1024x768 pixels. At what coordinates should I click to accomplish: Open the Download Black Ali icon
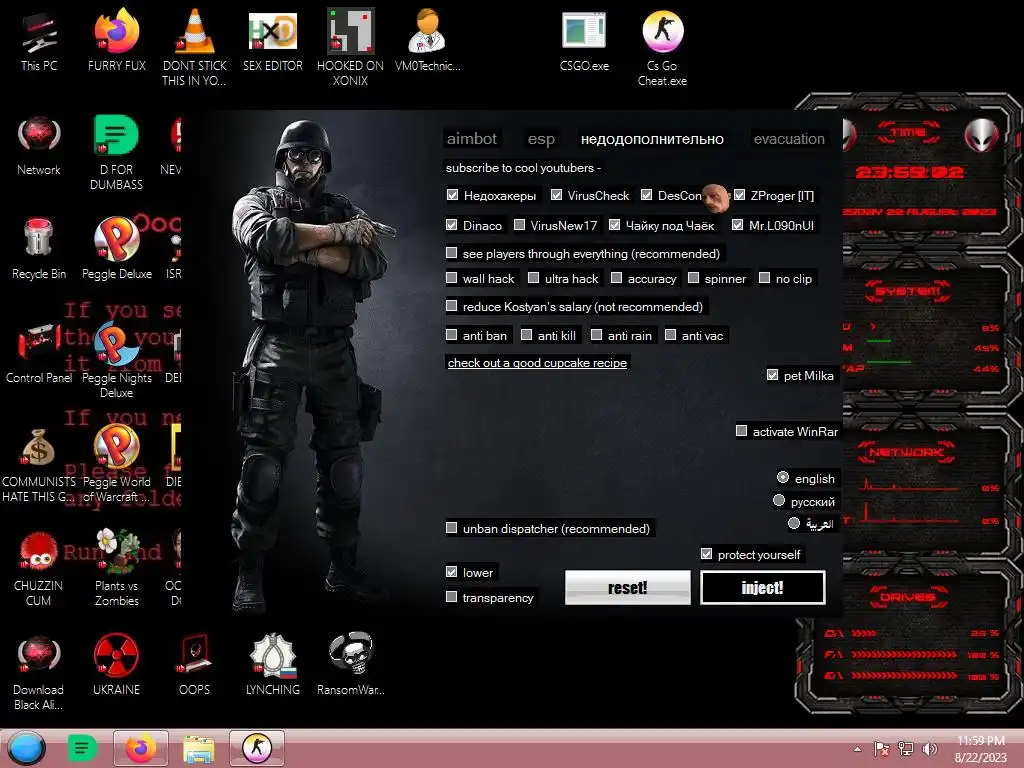[x=39, y=671]
